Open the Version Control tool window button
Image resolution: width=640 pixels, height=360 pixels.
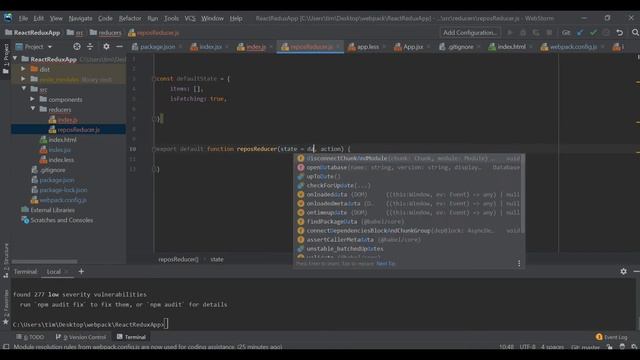click(80, 337)
